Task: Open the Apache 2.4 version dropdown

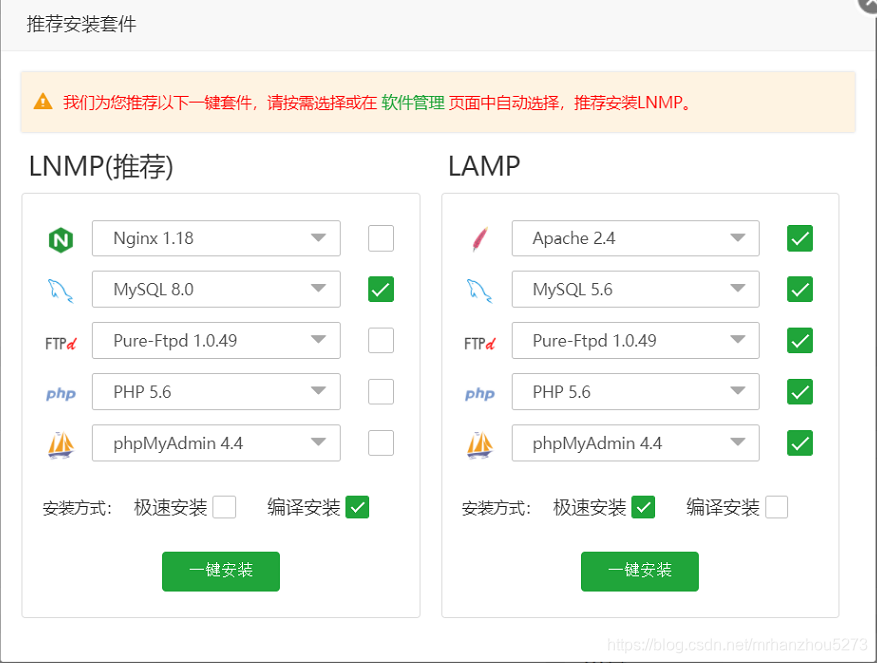Action: (x=635, y=238)
